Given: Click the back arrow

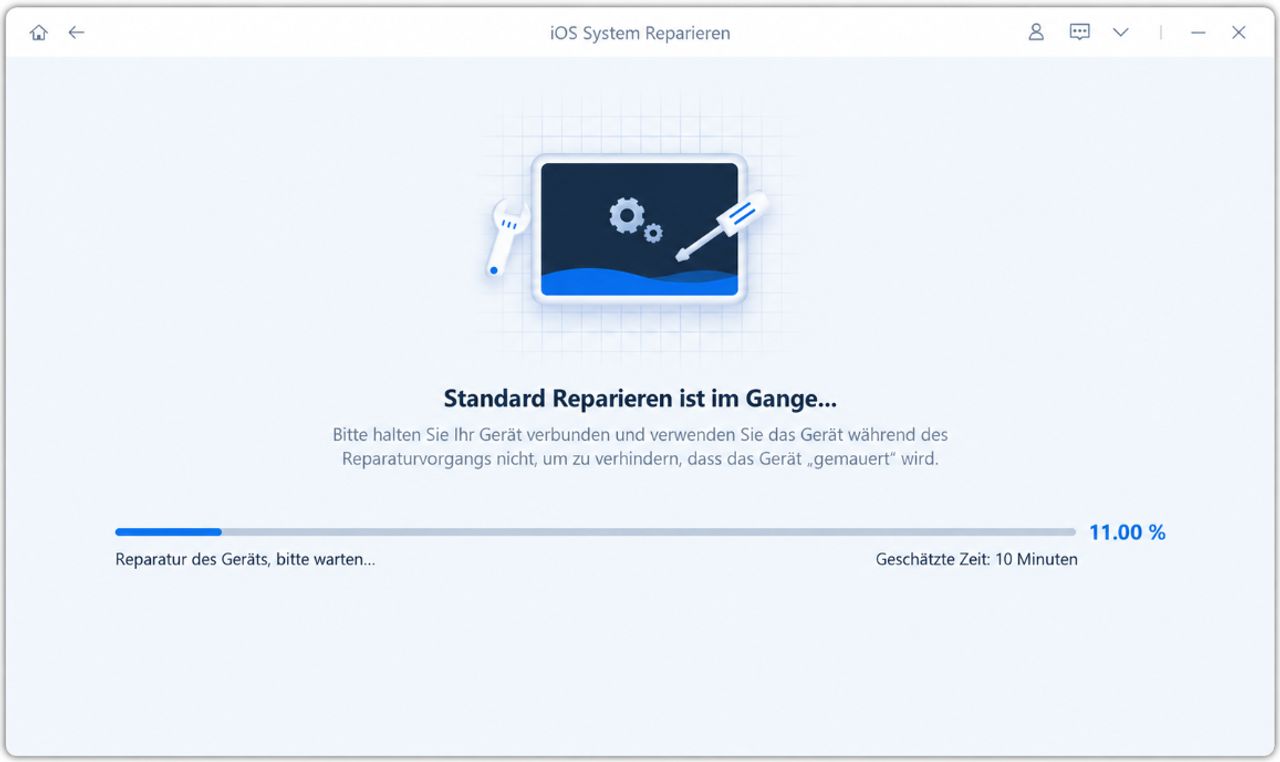Looking at the screenshot, I should click(x=76, y=33).
